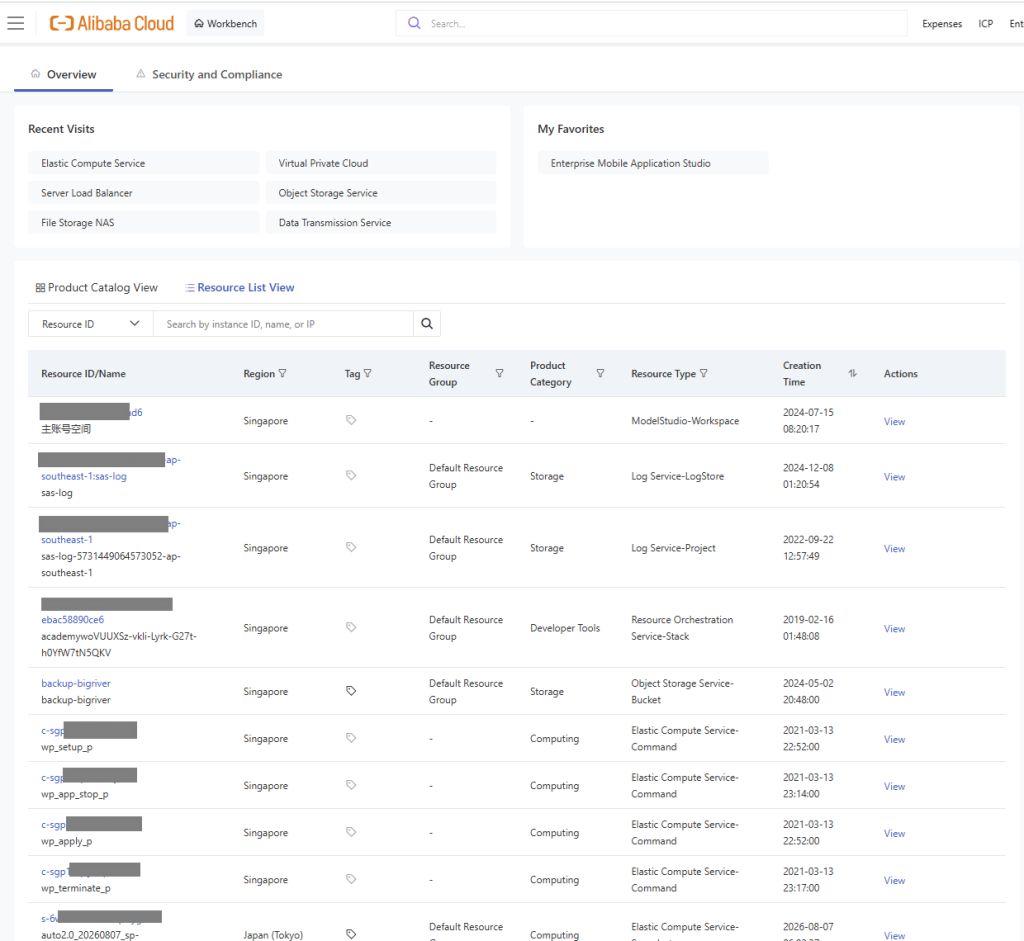The width and height of the screenshot is (1024, 941).
Task: Open the ebac58890ce6 stack ID link
Action: point(72,620)
